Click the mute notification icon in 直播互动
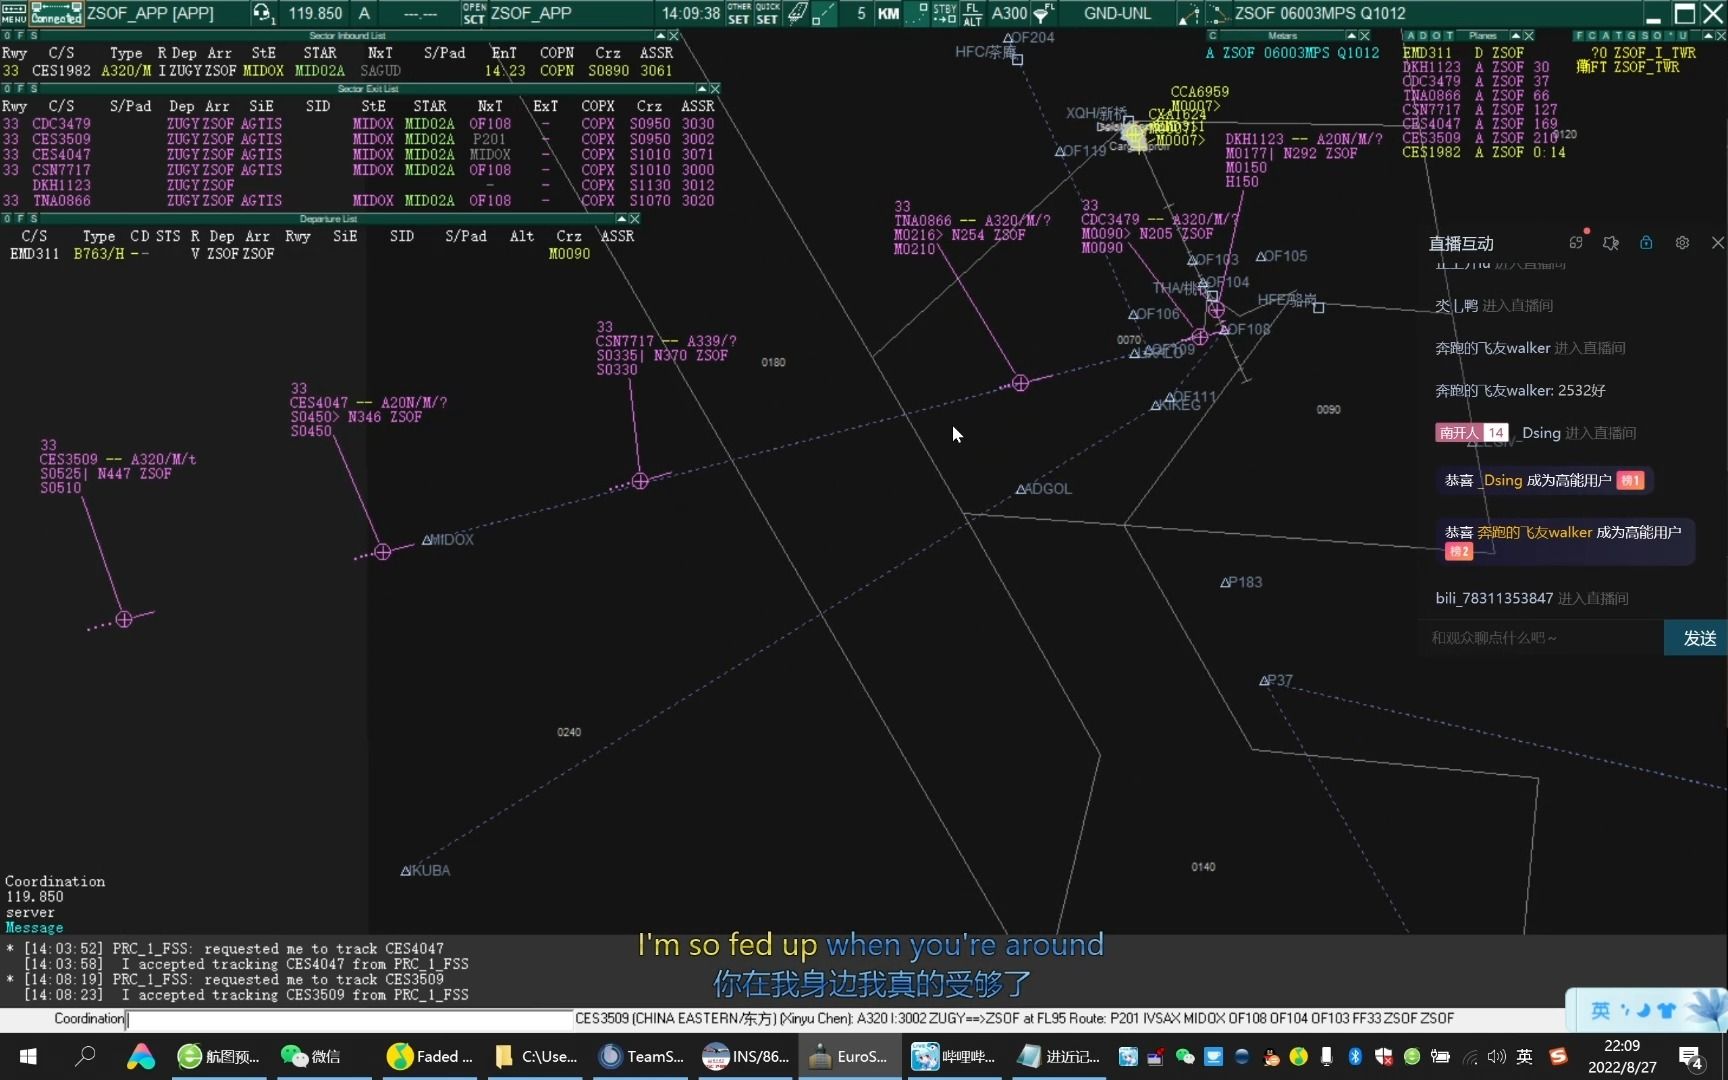 coord(1611,243)
